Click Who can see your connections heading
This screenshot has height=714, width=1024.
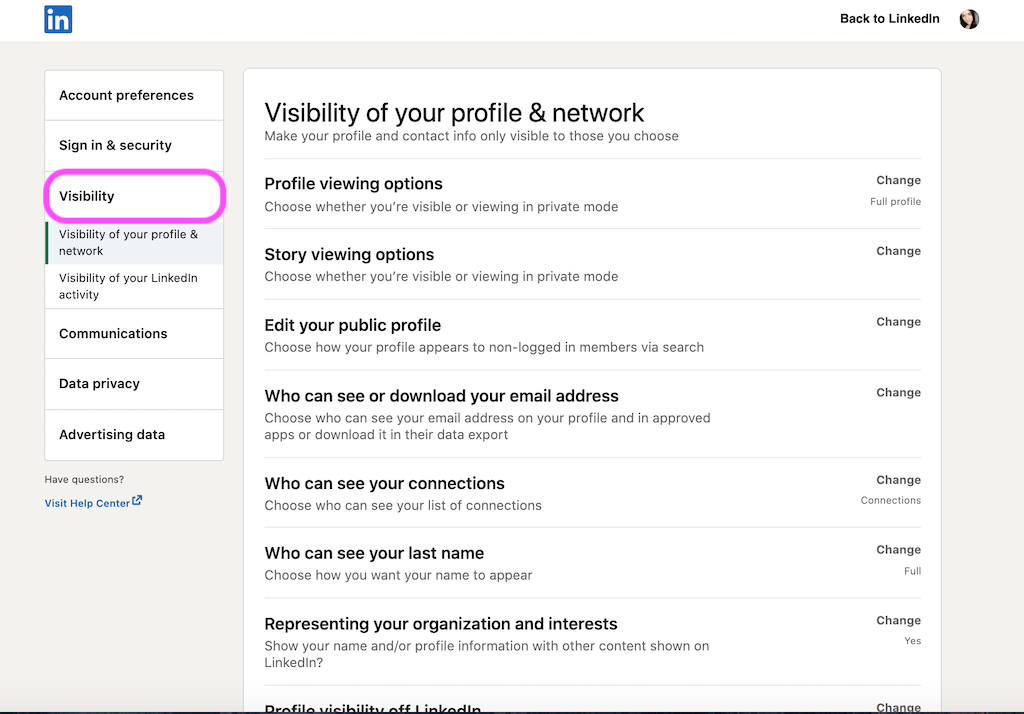pos(385,483)
